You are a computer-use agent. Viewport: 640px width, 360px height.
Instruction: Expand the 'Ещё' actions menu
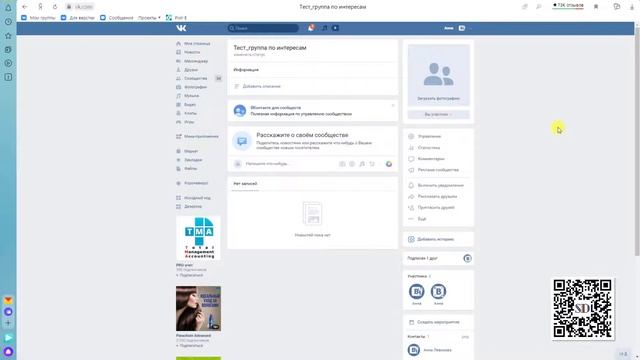[x=417, y=219]
